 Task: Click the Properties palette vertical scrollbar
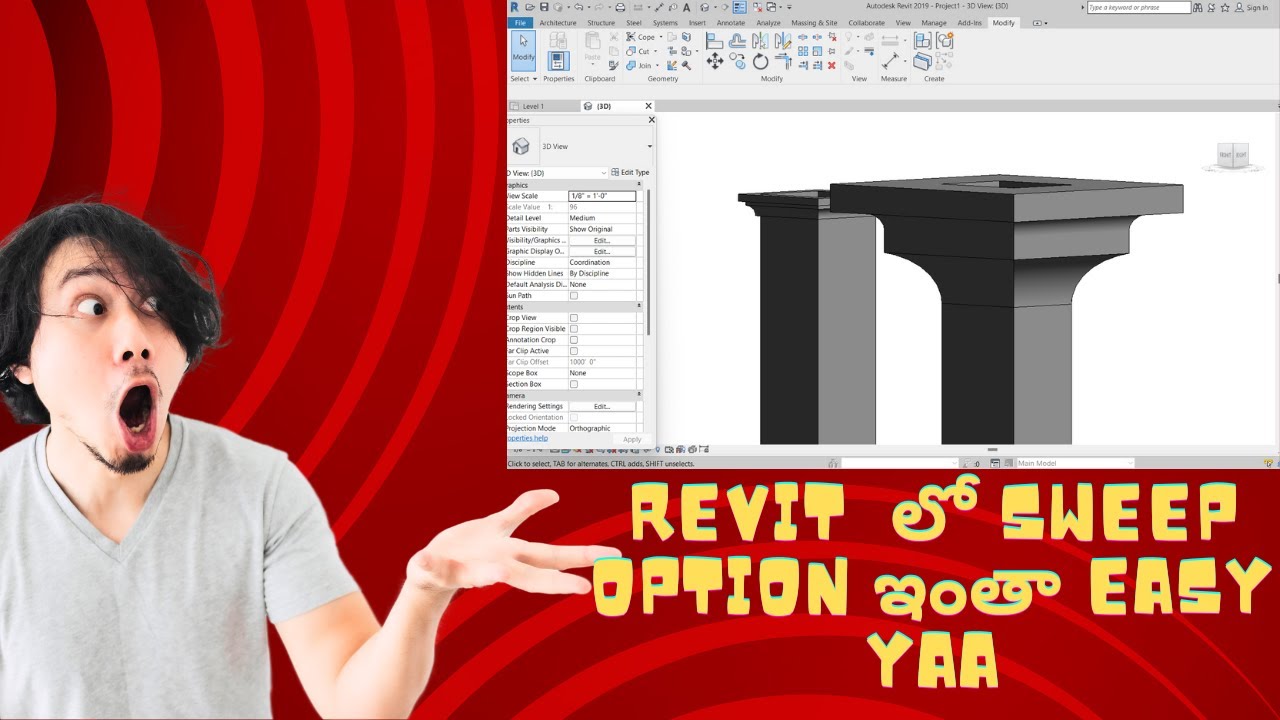648,262
